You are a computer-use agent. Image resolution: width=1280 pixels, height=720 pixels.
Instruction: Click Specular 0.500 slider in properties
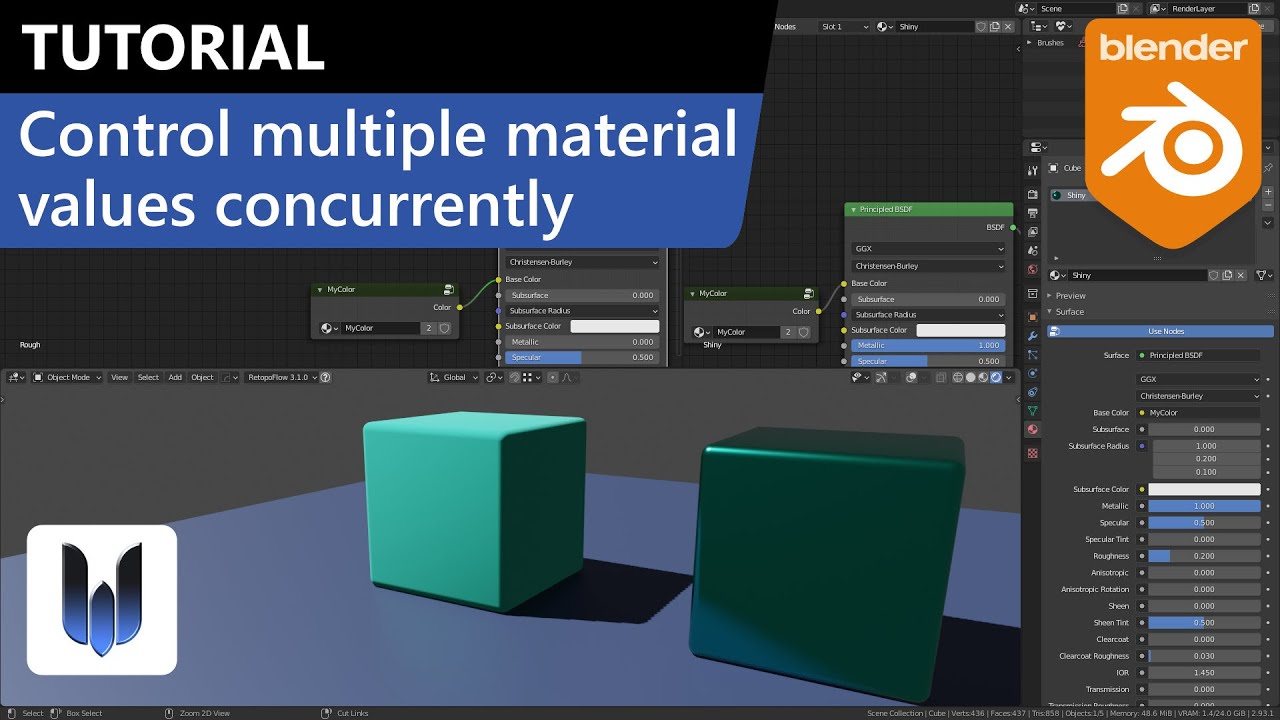click(x=1204, y=523)
